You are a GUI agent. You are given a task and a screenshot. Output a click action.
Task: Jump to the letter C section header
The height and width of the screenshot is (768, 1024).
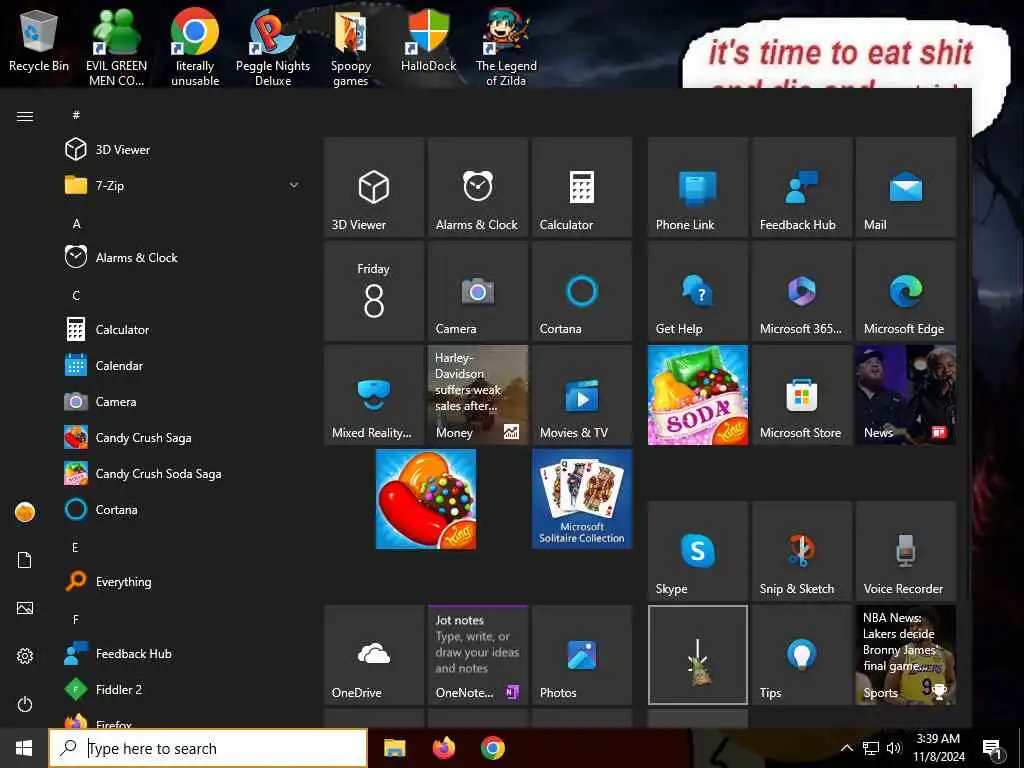point(76,296)
